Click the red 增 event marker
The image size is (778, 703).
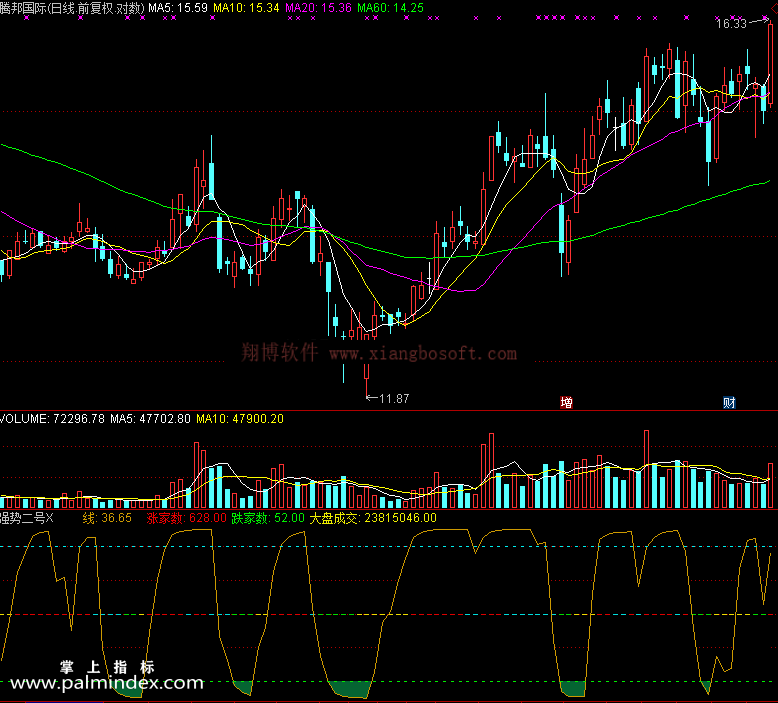pos(566,402)
